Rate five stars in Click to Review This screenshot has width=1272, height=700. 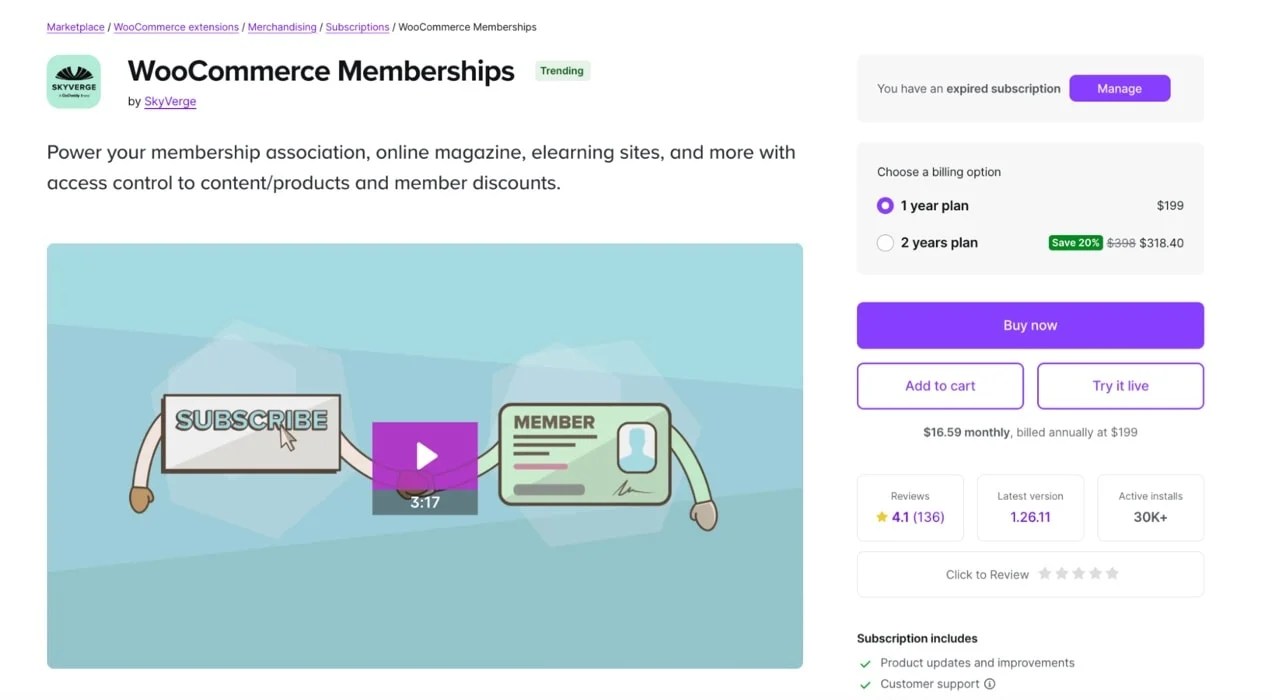1112,574
